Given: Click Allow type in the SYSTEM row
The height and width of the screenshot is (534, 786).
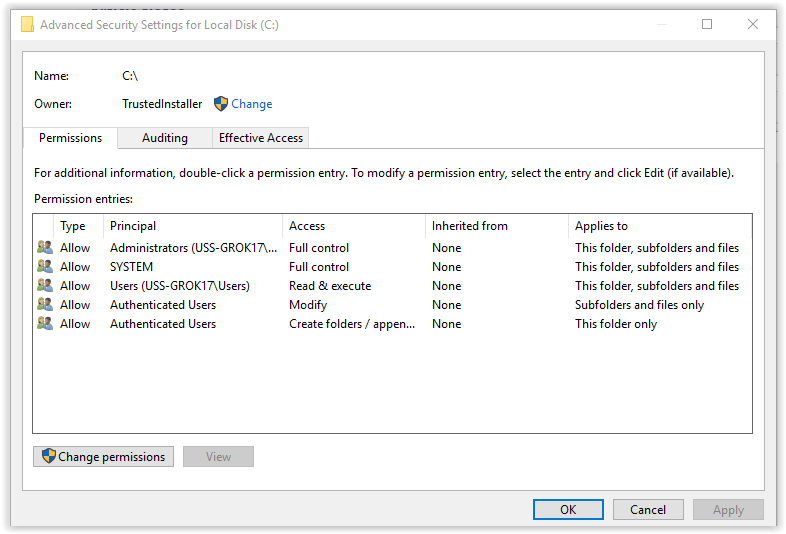Looking at the screenshot, I should pyautogui.click(x=75, y=267).
